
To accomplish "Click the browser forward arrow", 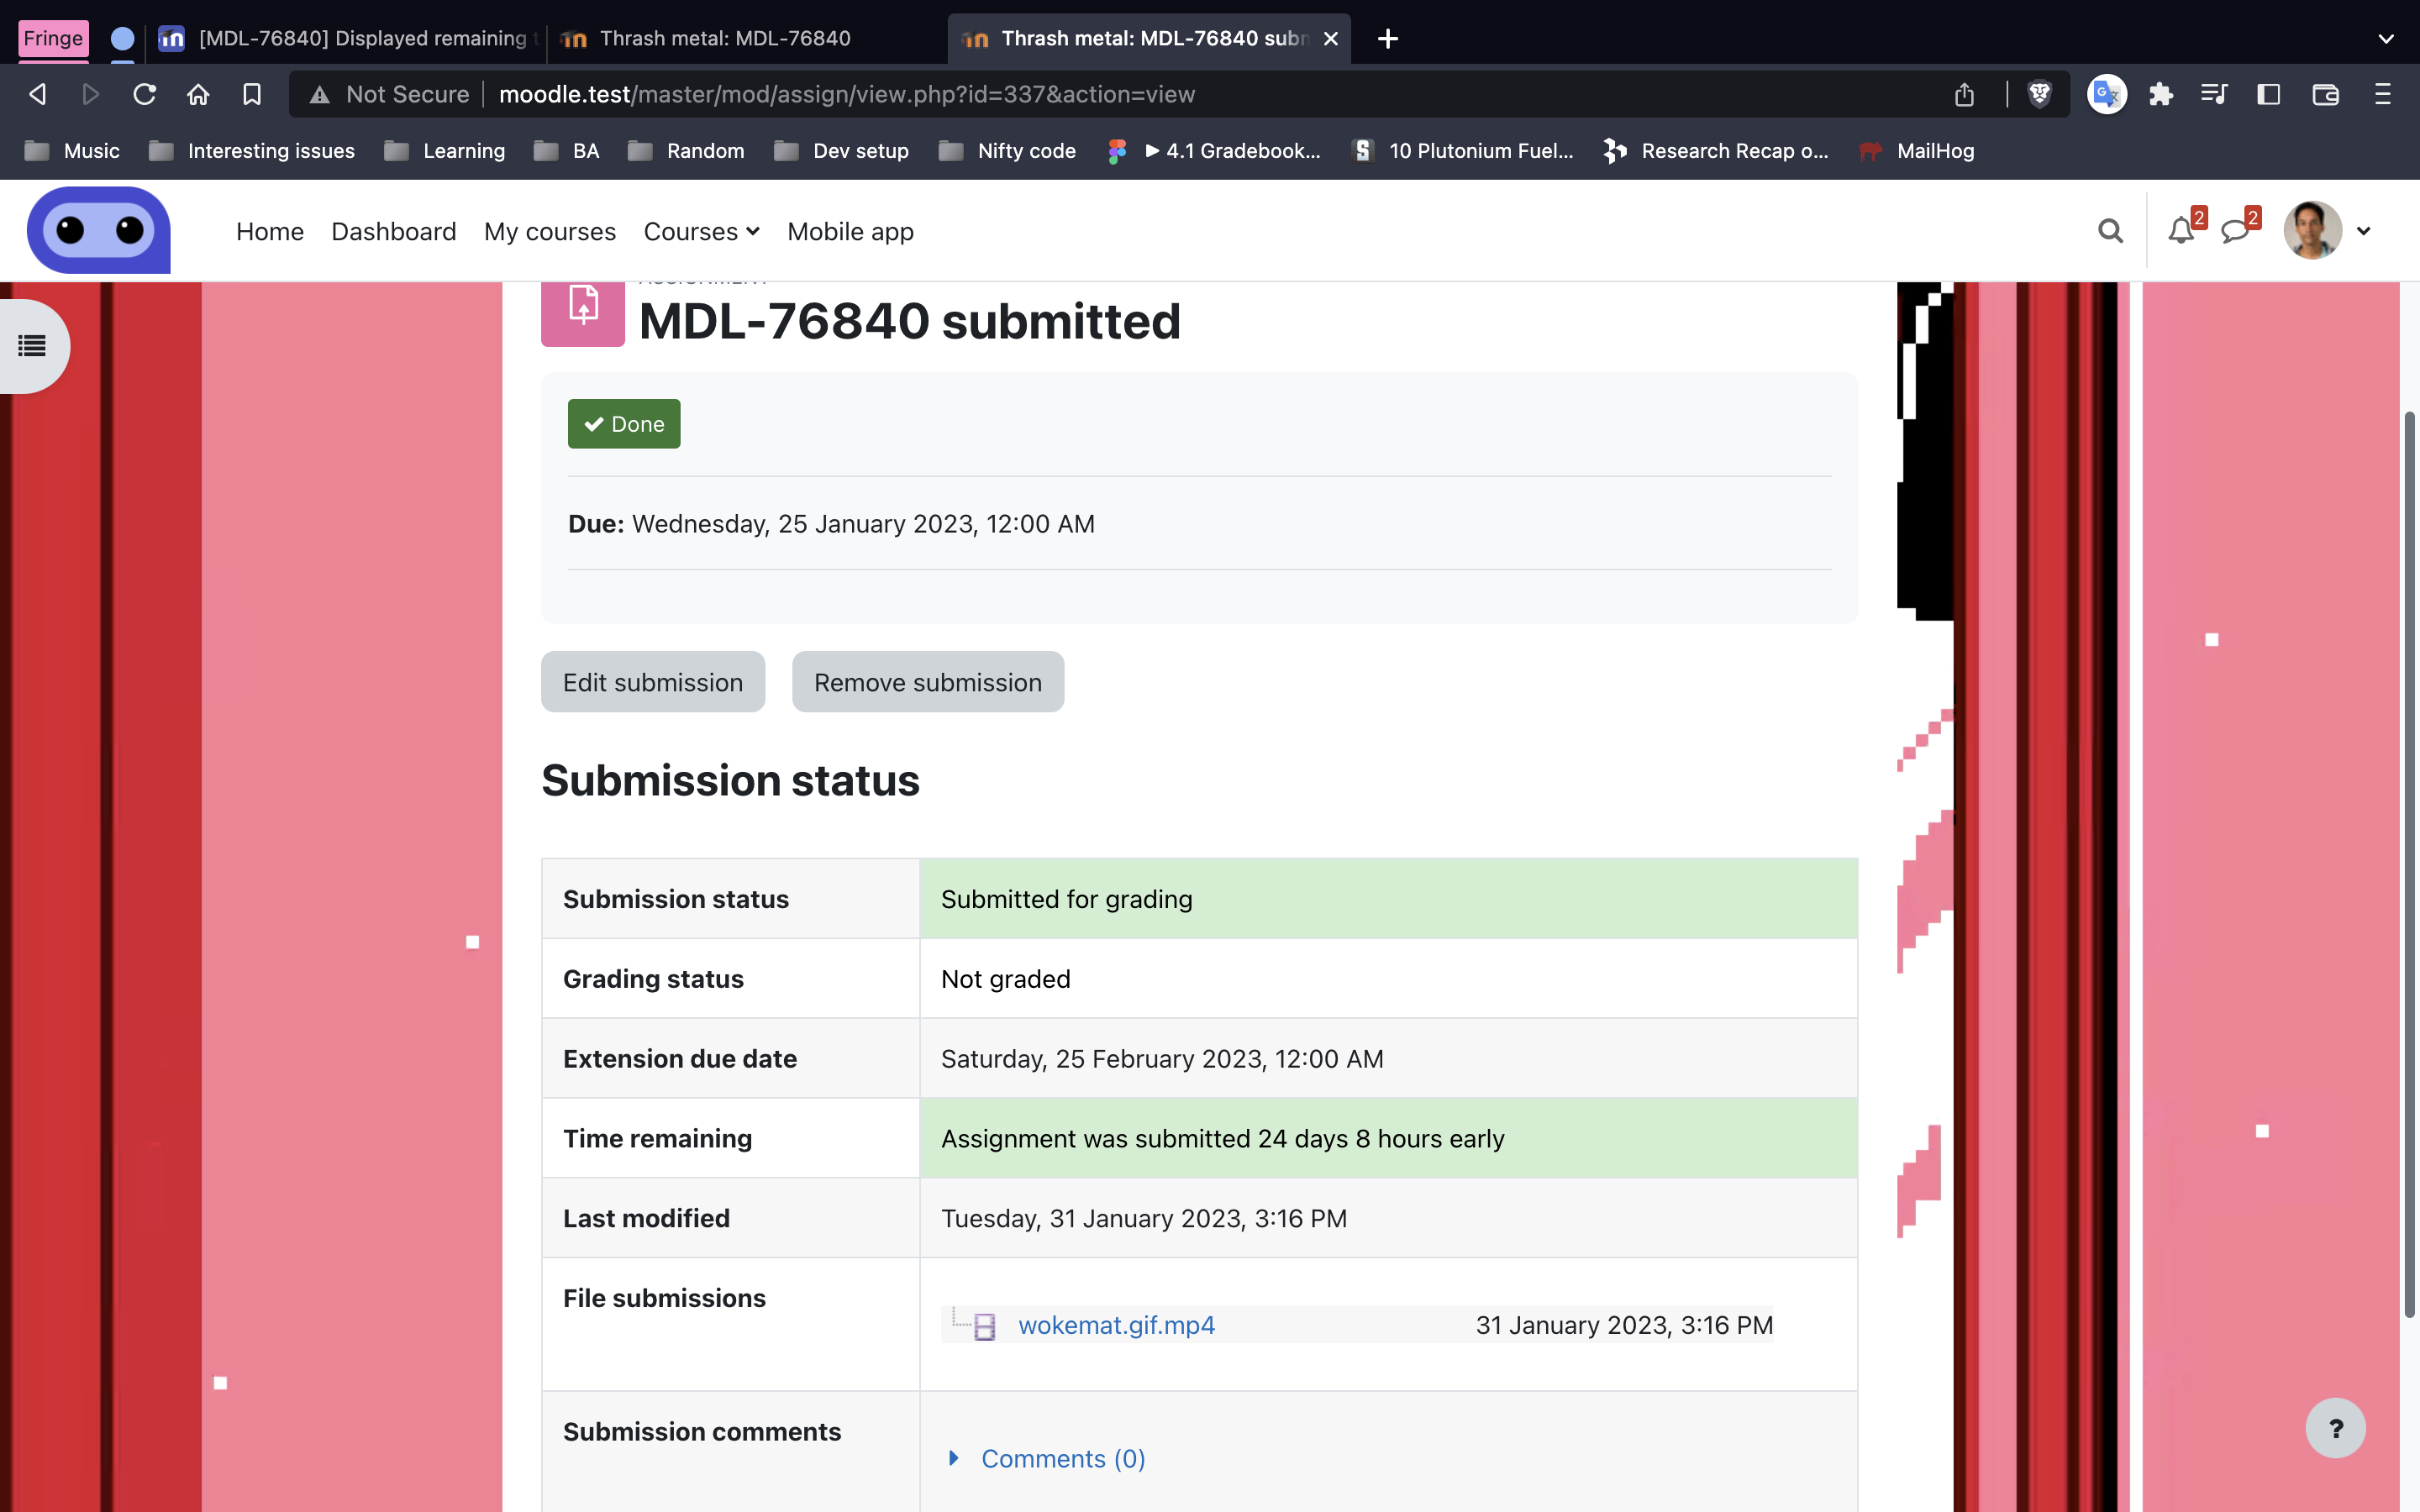I will [x=91, y=94].
